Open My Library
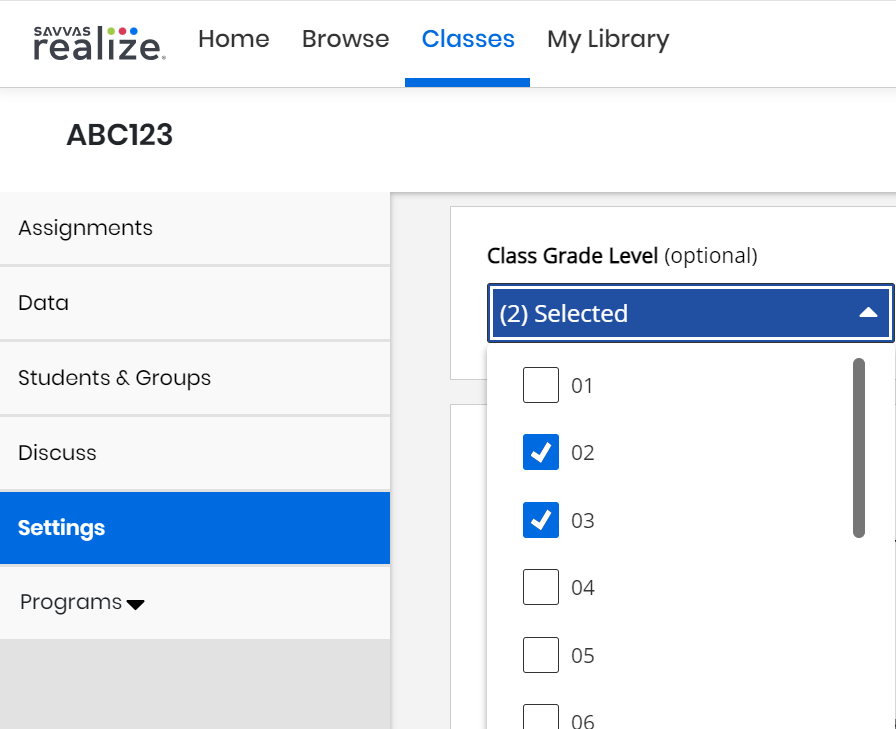The width and height of the screenshot is (896, 729). (608, 39)
